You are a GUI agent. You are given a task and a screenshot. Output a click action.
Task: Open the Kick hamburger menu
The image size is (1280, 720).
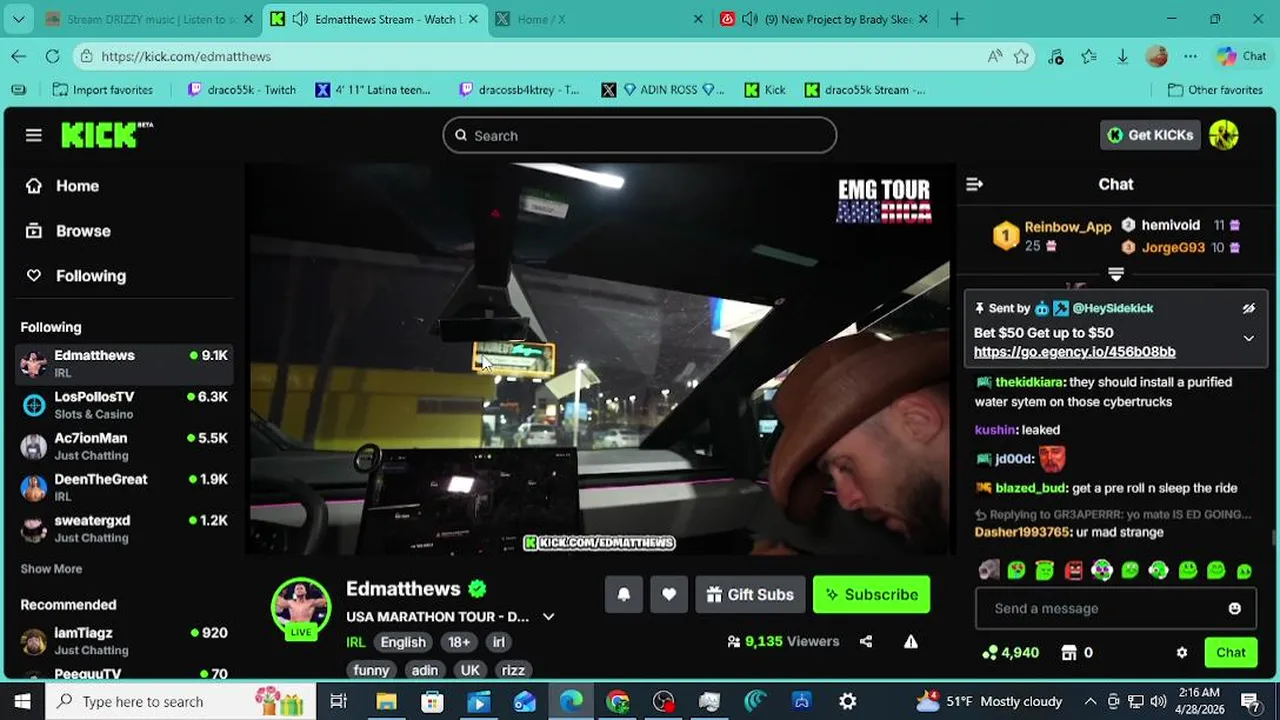coord(34,135)
